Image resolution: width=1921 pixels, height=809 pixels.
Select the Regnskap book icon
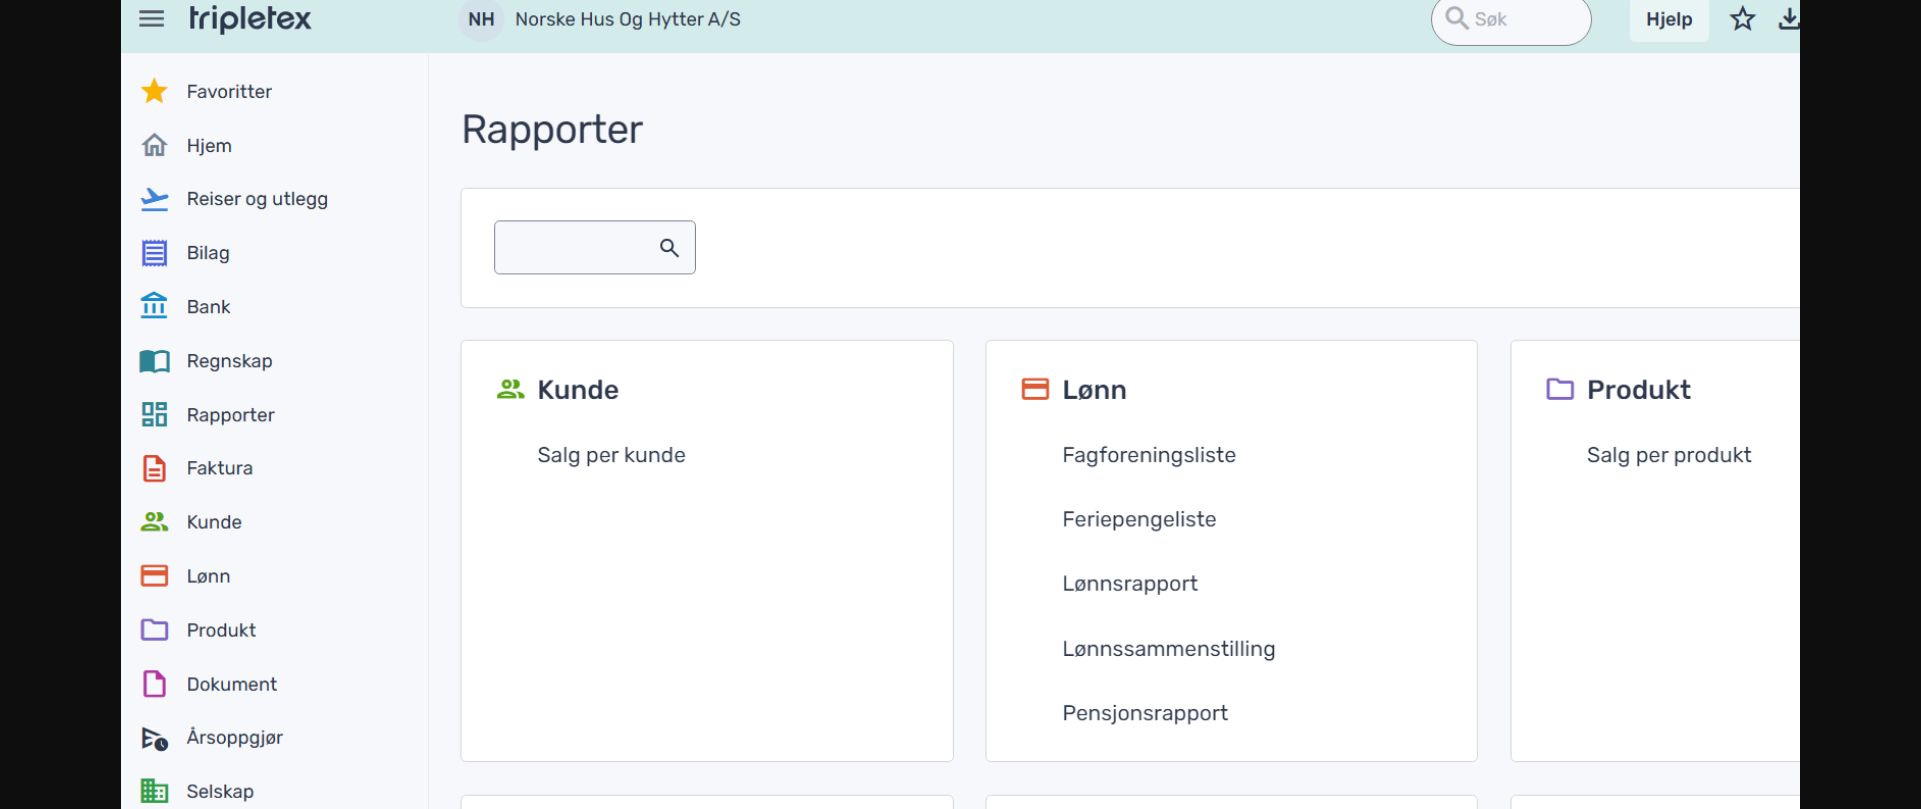pyautogui.click(x=154, y=361)
